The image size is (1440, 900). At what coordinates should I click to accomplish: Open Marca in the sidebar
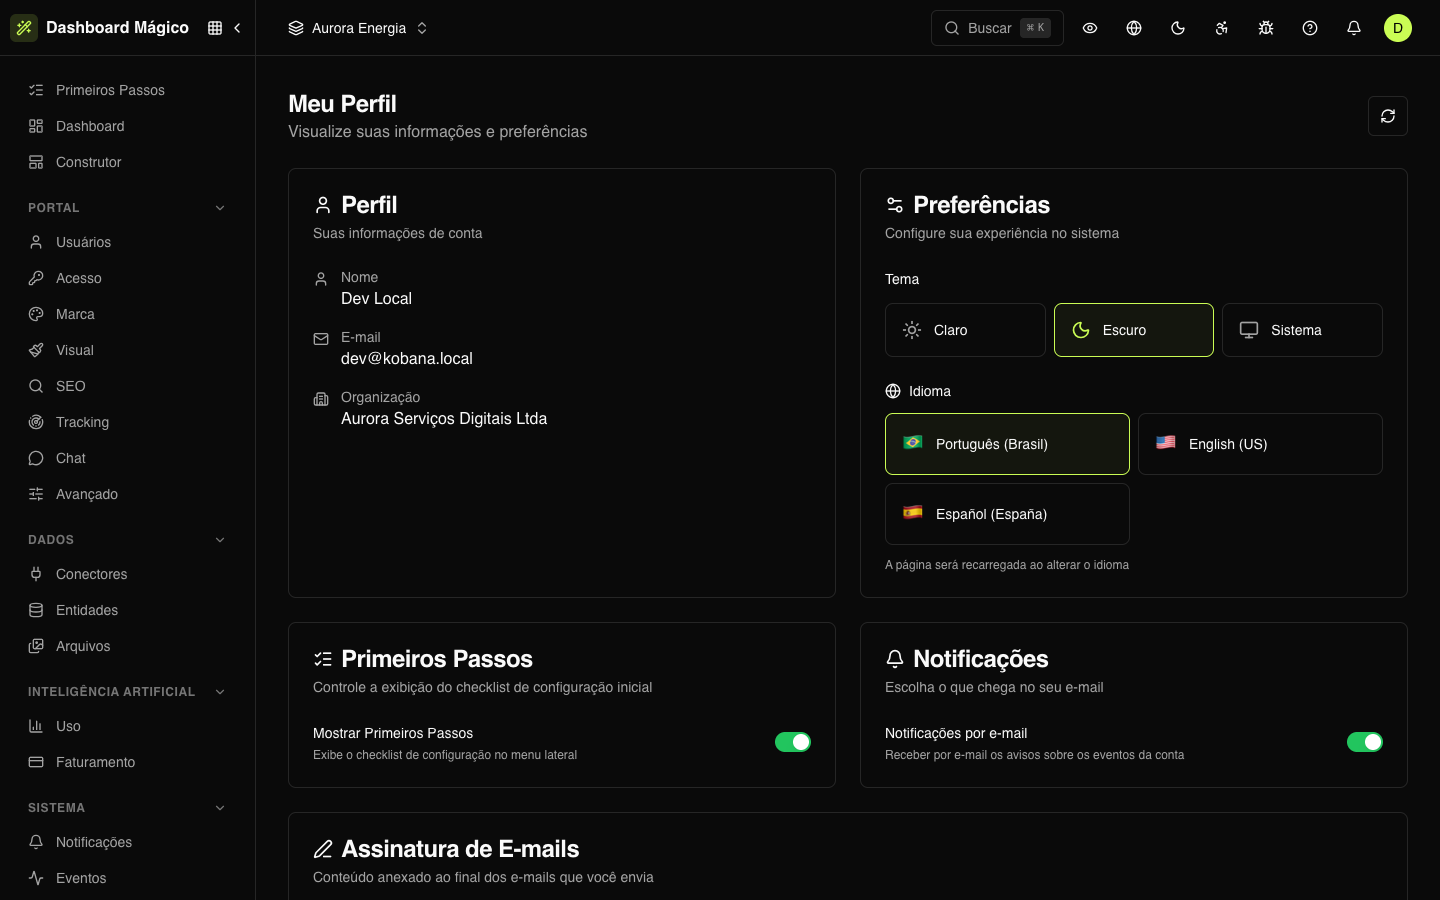(127, 314)
